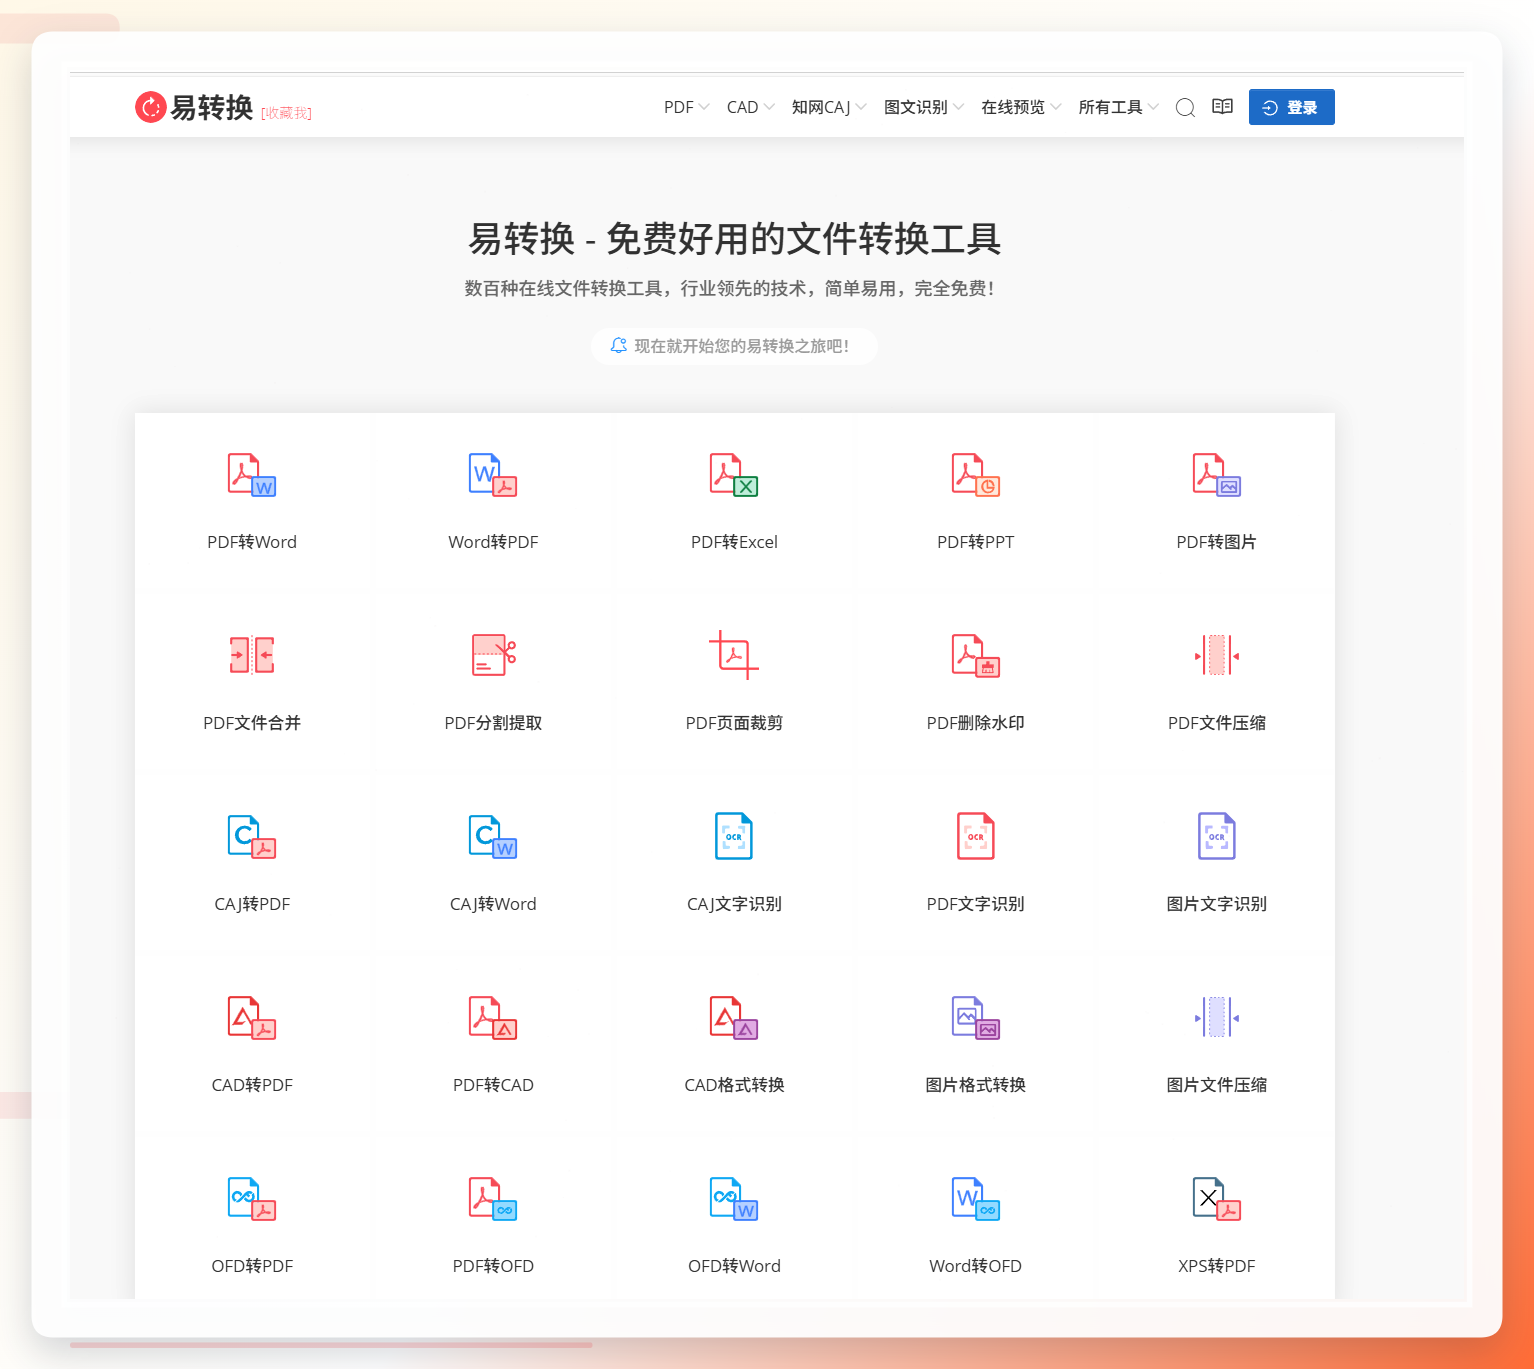Open the Word转OFD icon
Image resolution: width=1534 pixels, height=1369 pixels.
coord(976,1199)
